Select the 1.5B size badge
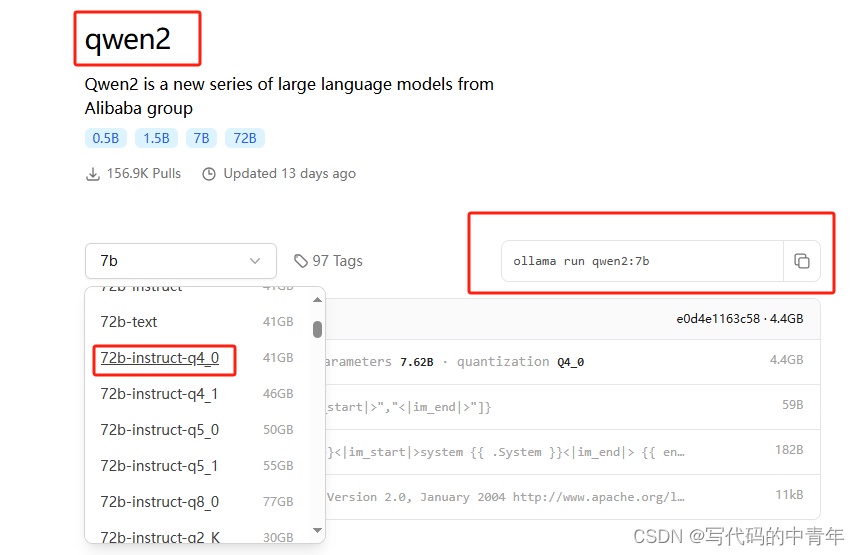Screen dimensions: 860x555 (156, 138)
